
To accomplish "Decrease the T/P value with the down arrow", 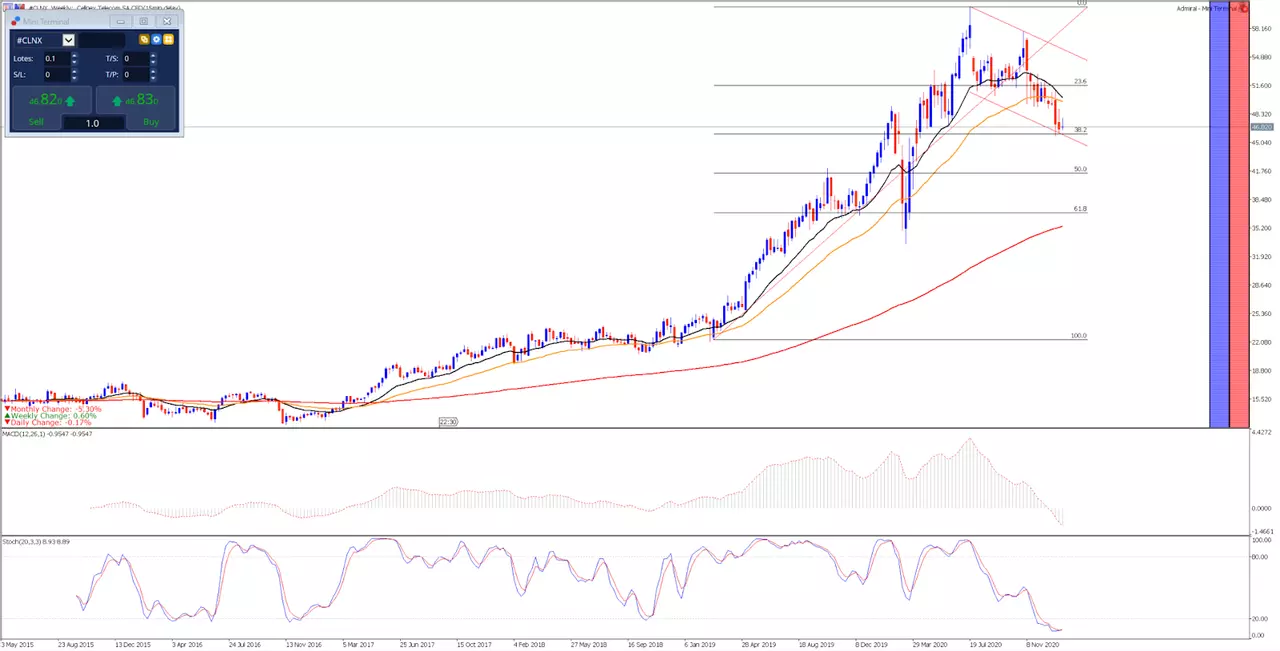I will click(153, 78).
